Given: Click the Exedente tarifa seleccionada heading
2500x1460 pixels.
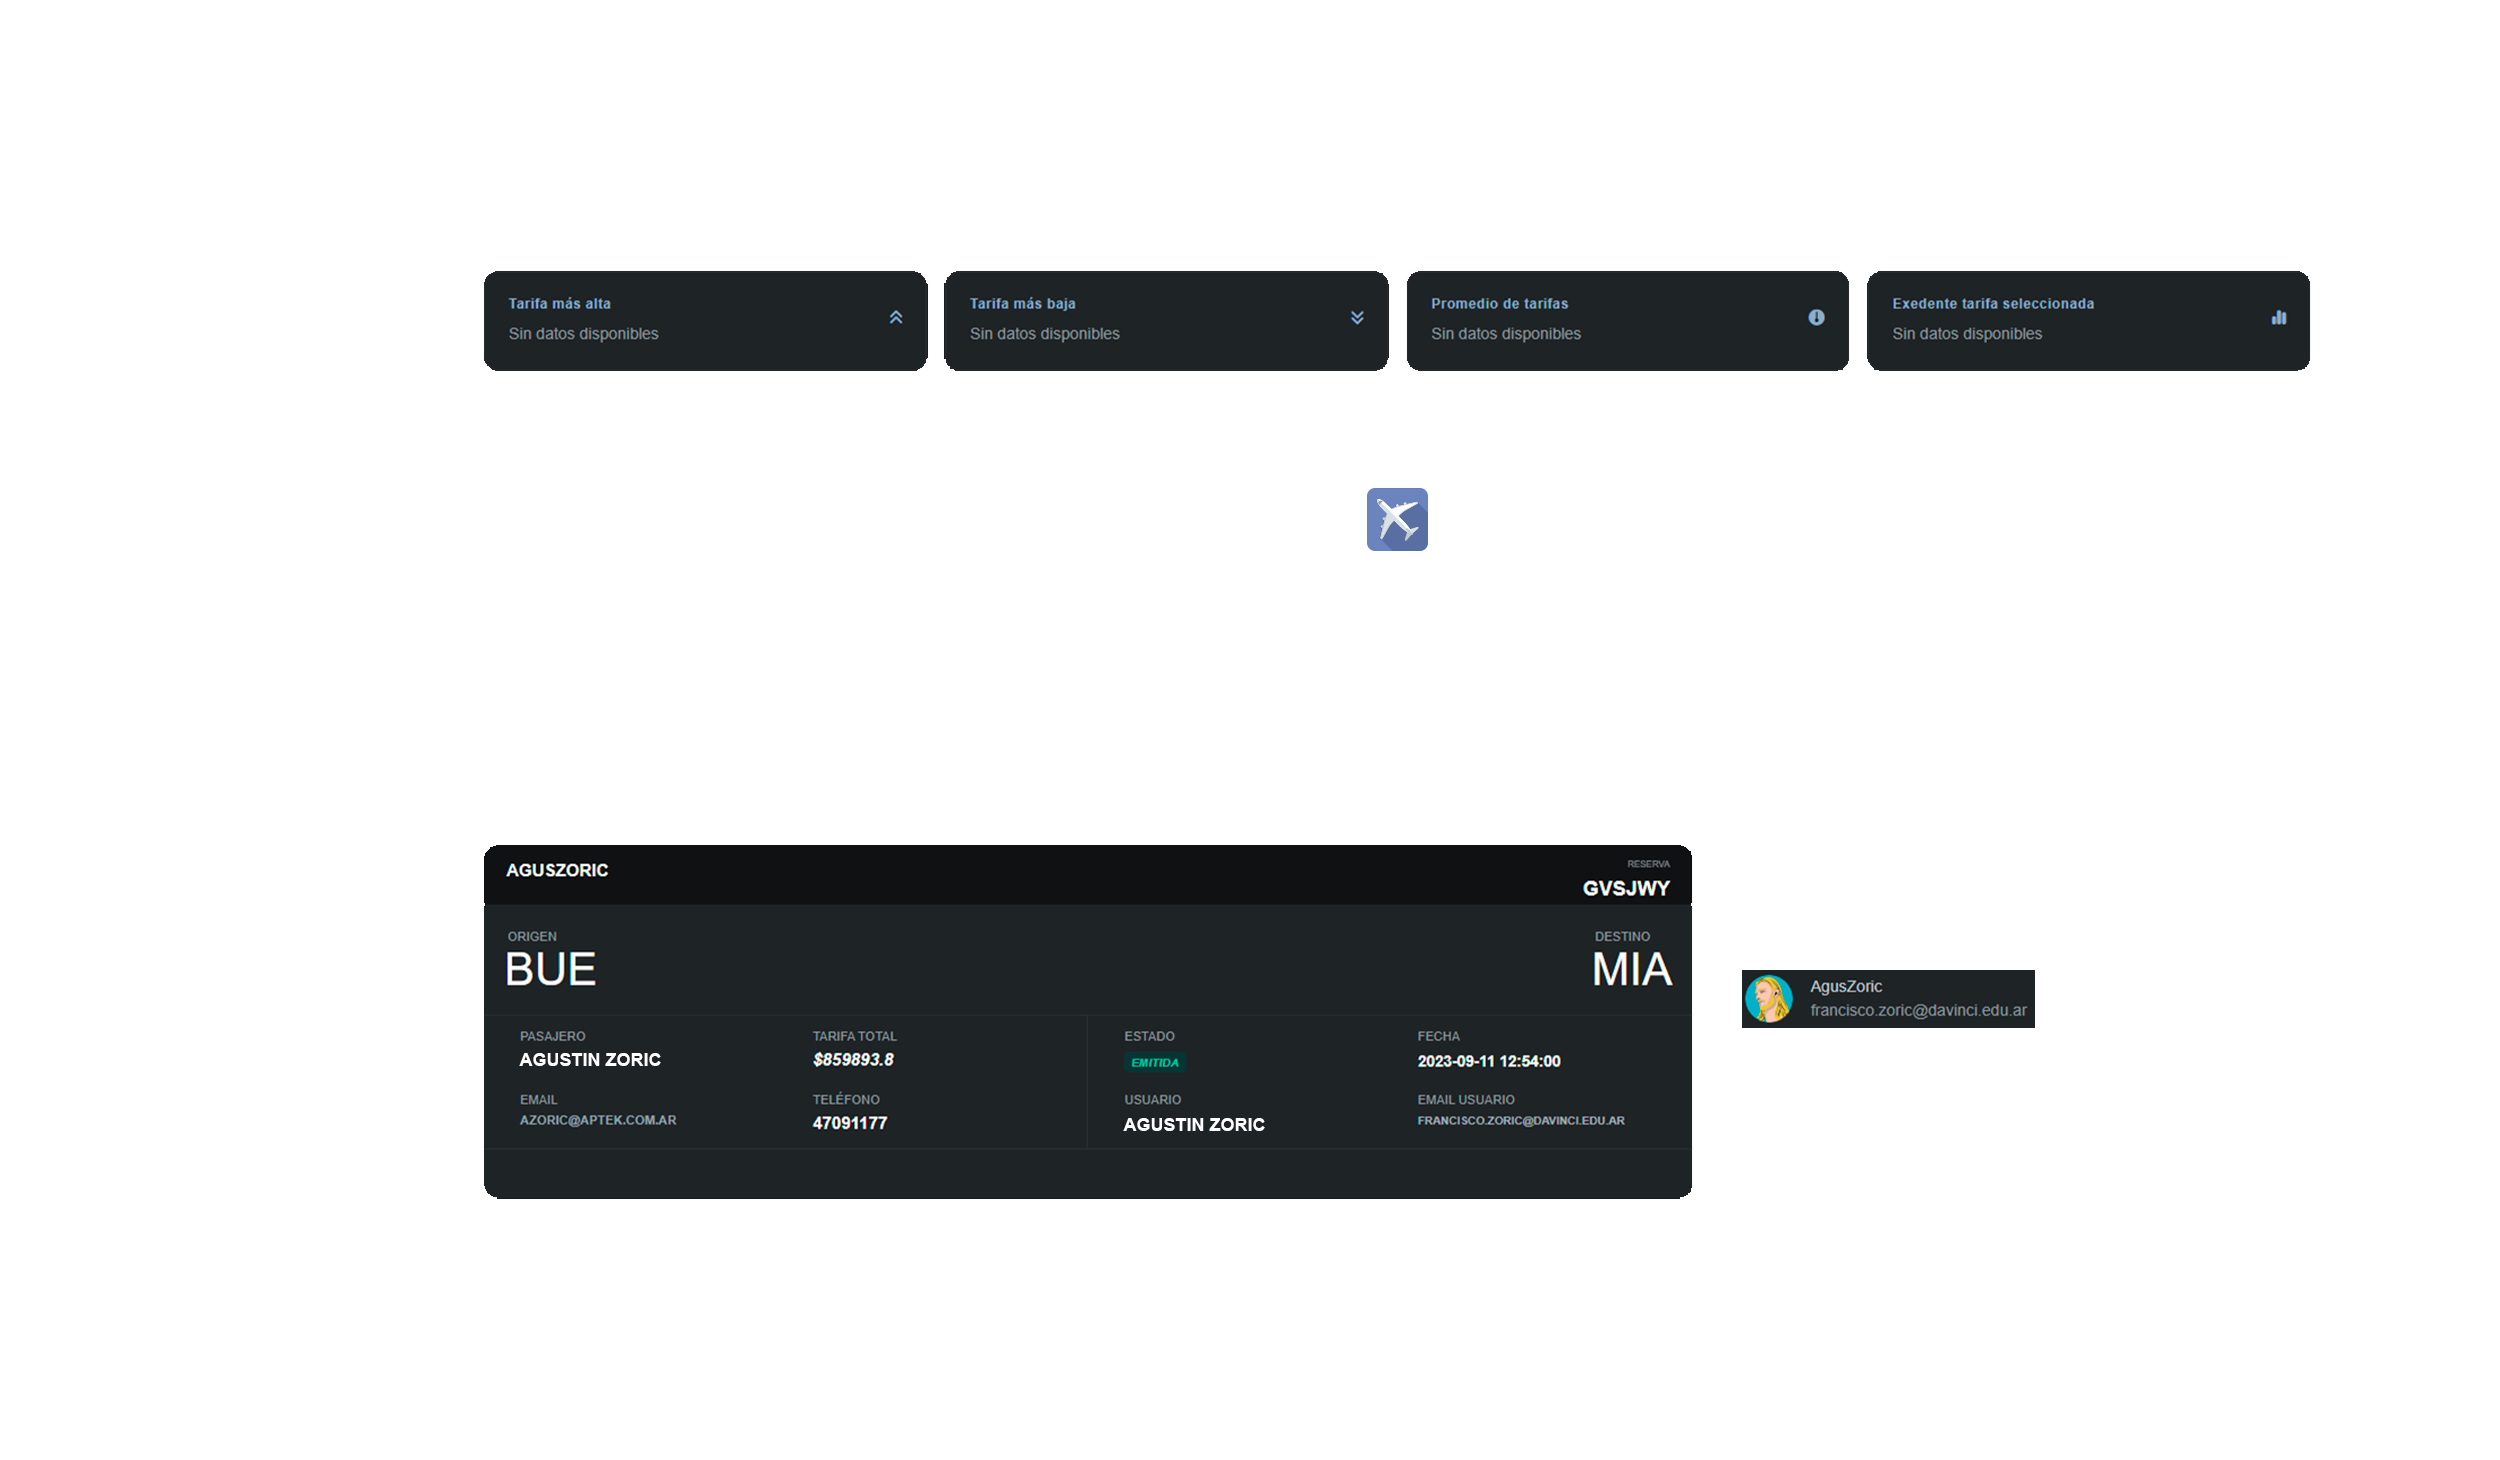Looking at the screenshot, I should pos(1992,303).
